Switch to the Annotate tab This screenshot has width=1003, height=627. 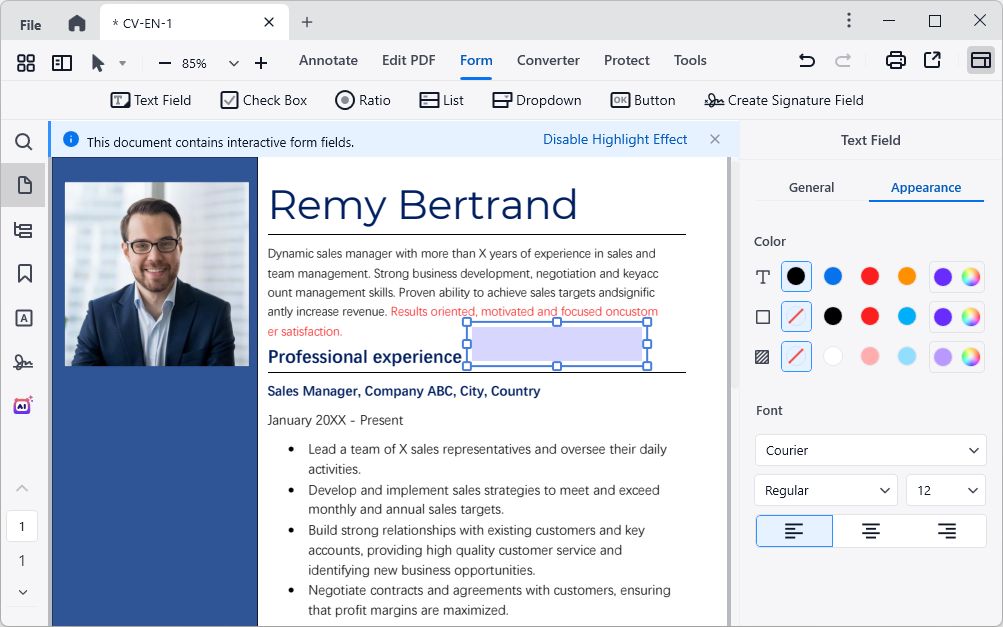pos(328,60)
